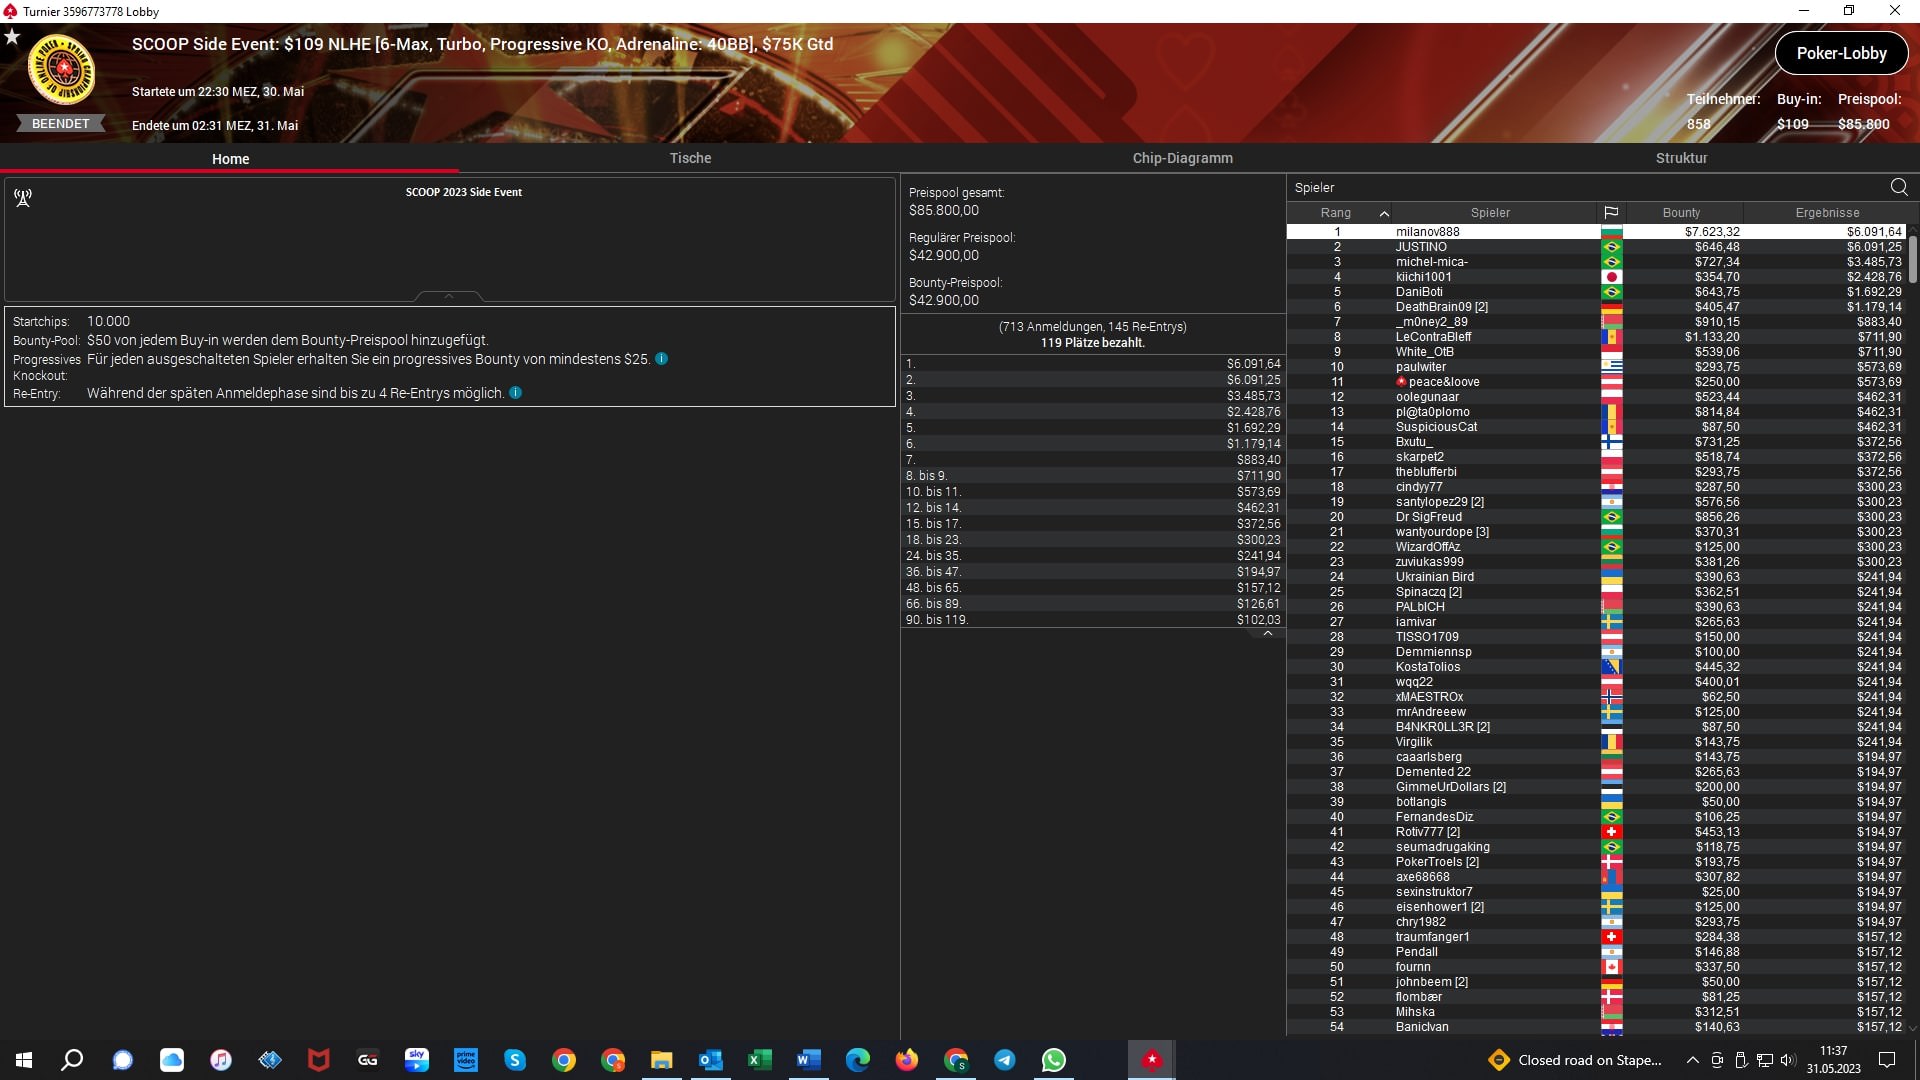Select the Home tab
Screen dimensions: 1920x1080
tap(230, 159)
